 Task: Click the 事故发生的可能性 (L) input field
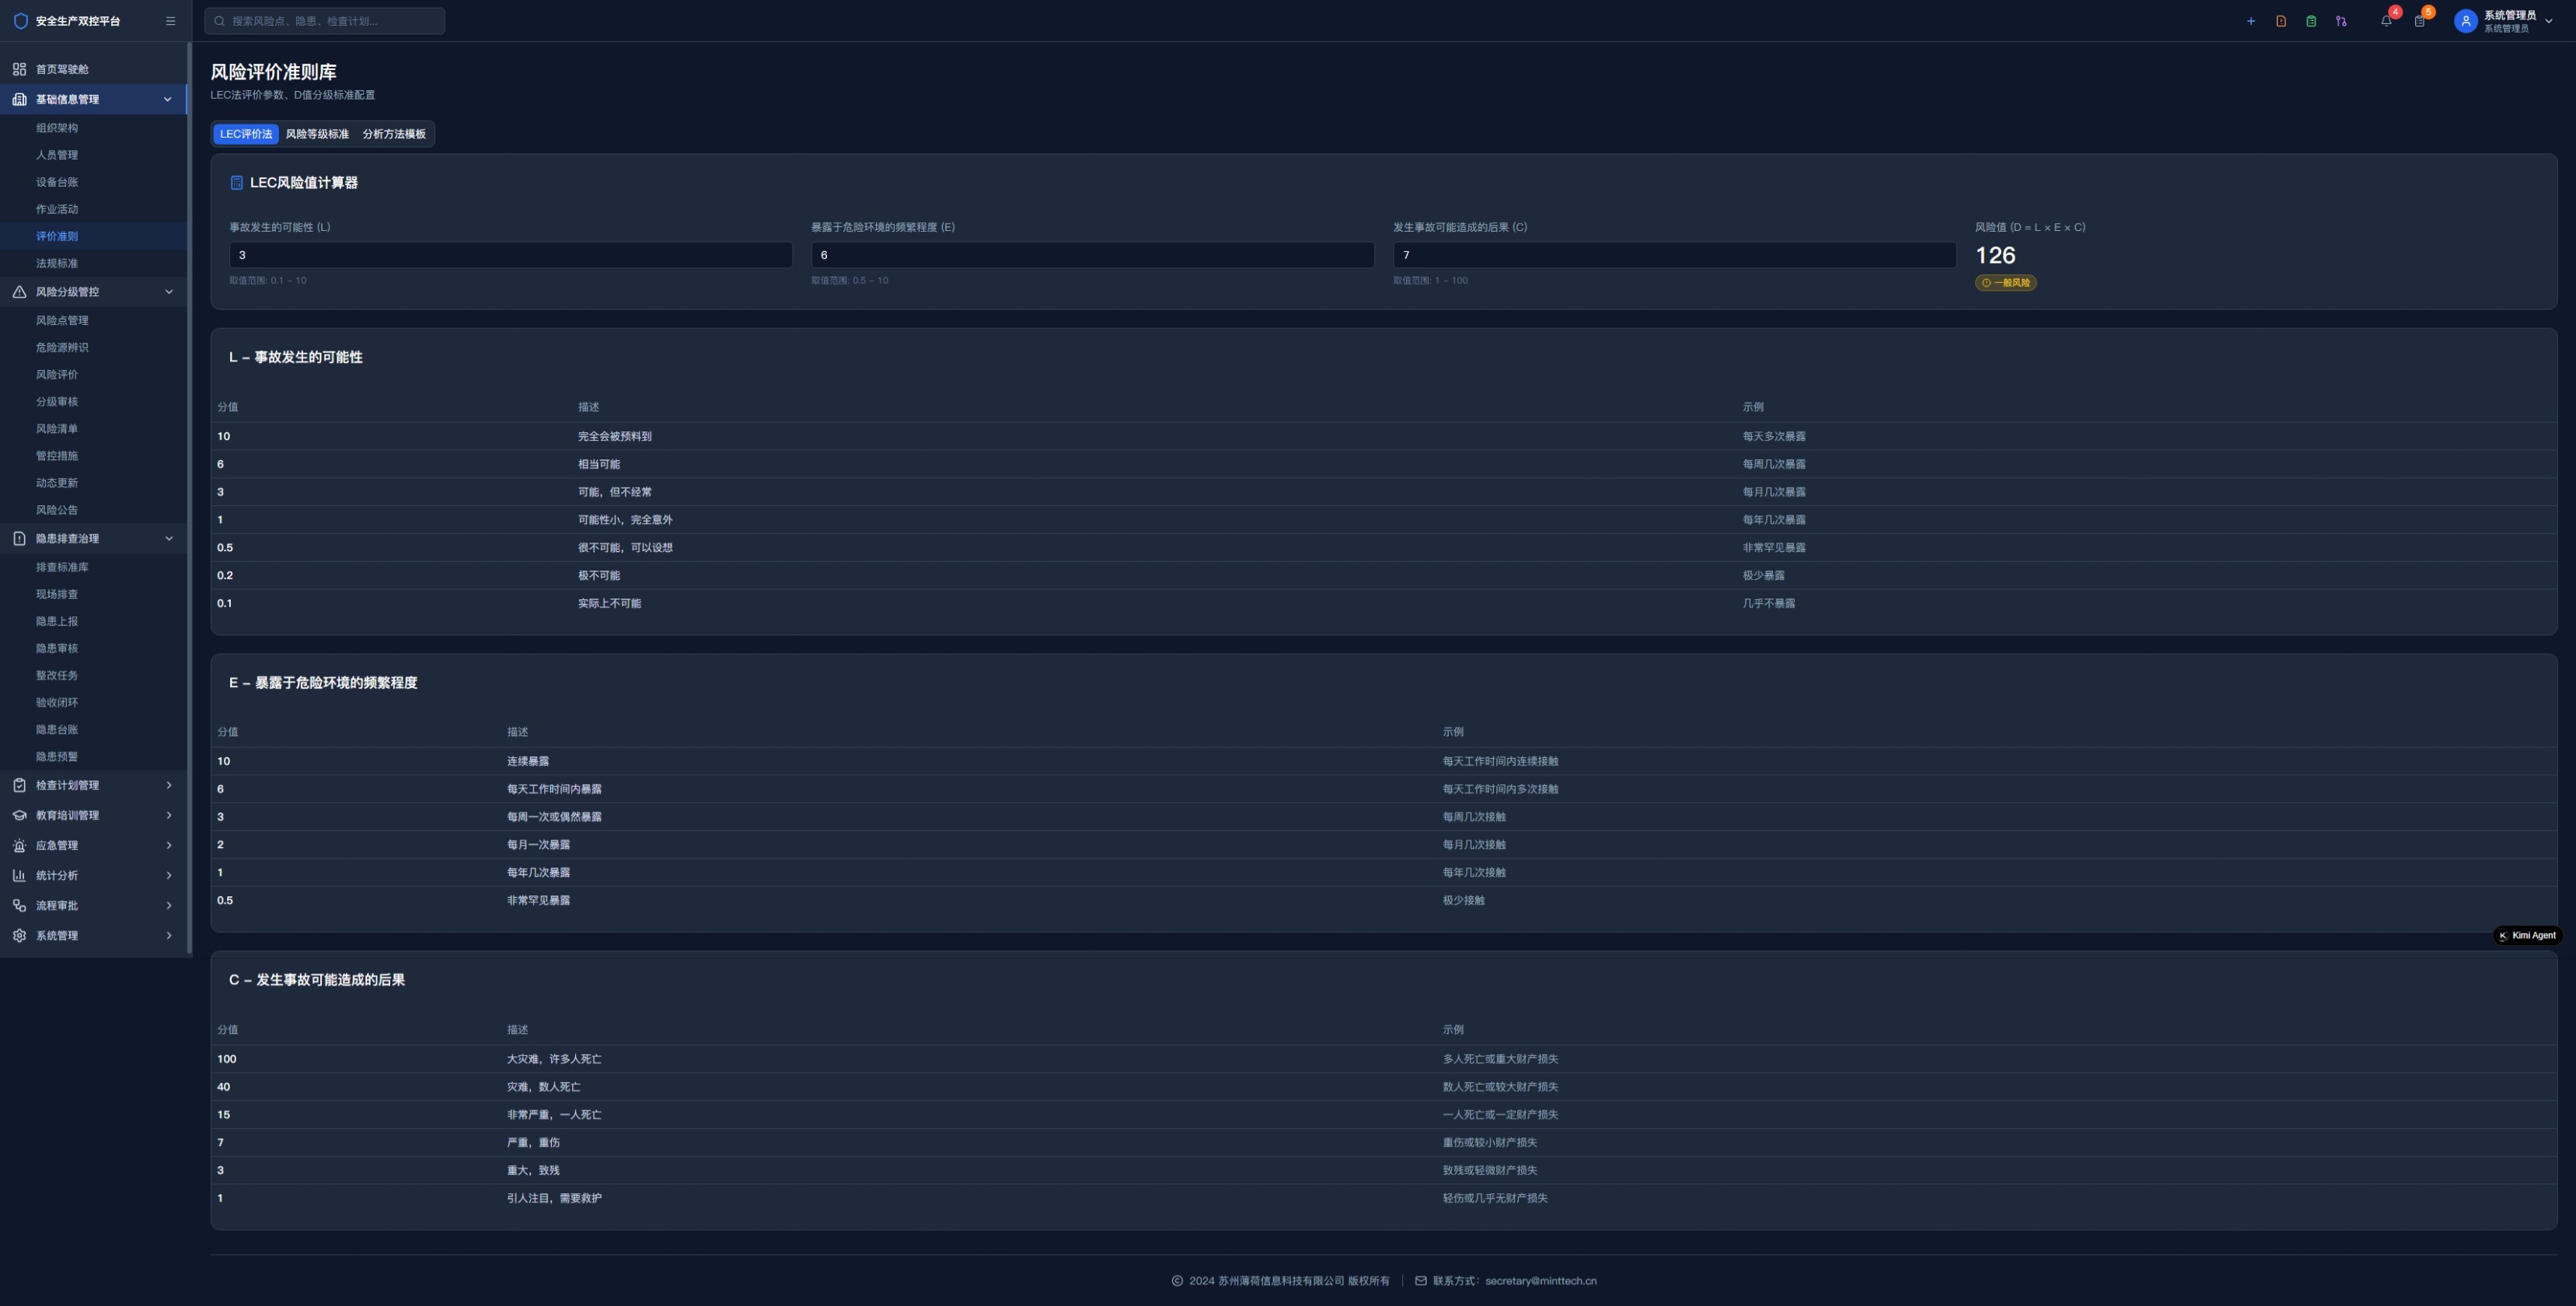510,255
